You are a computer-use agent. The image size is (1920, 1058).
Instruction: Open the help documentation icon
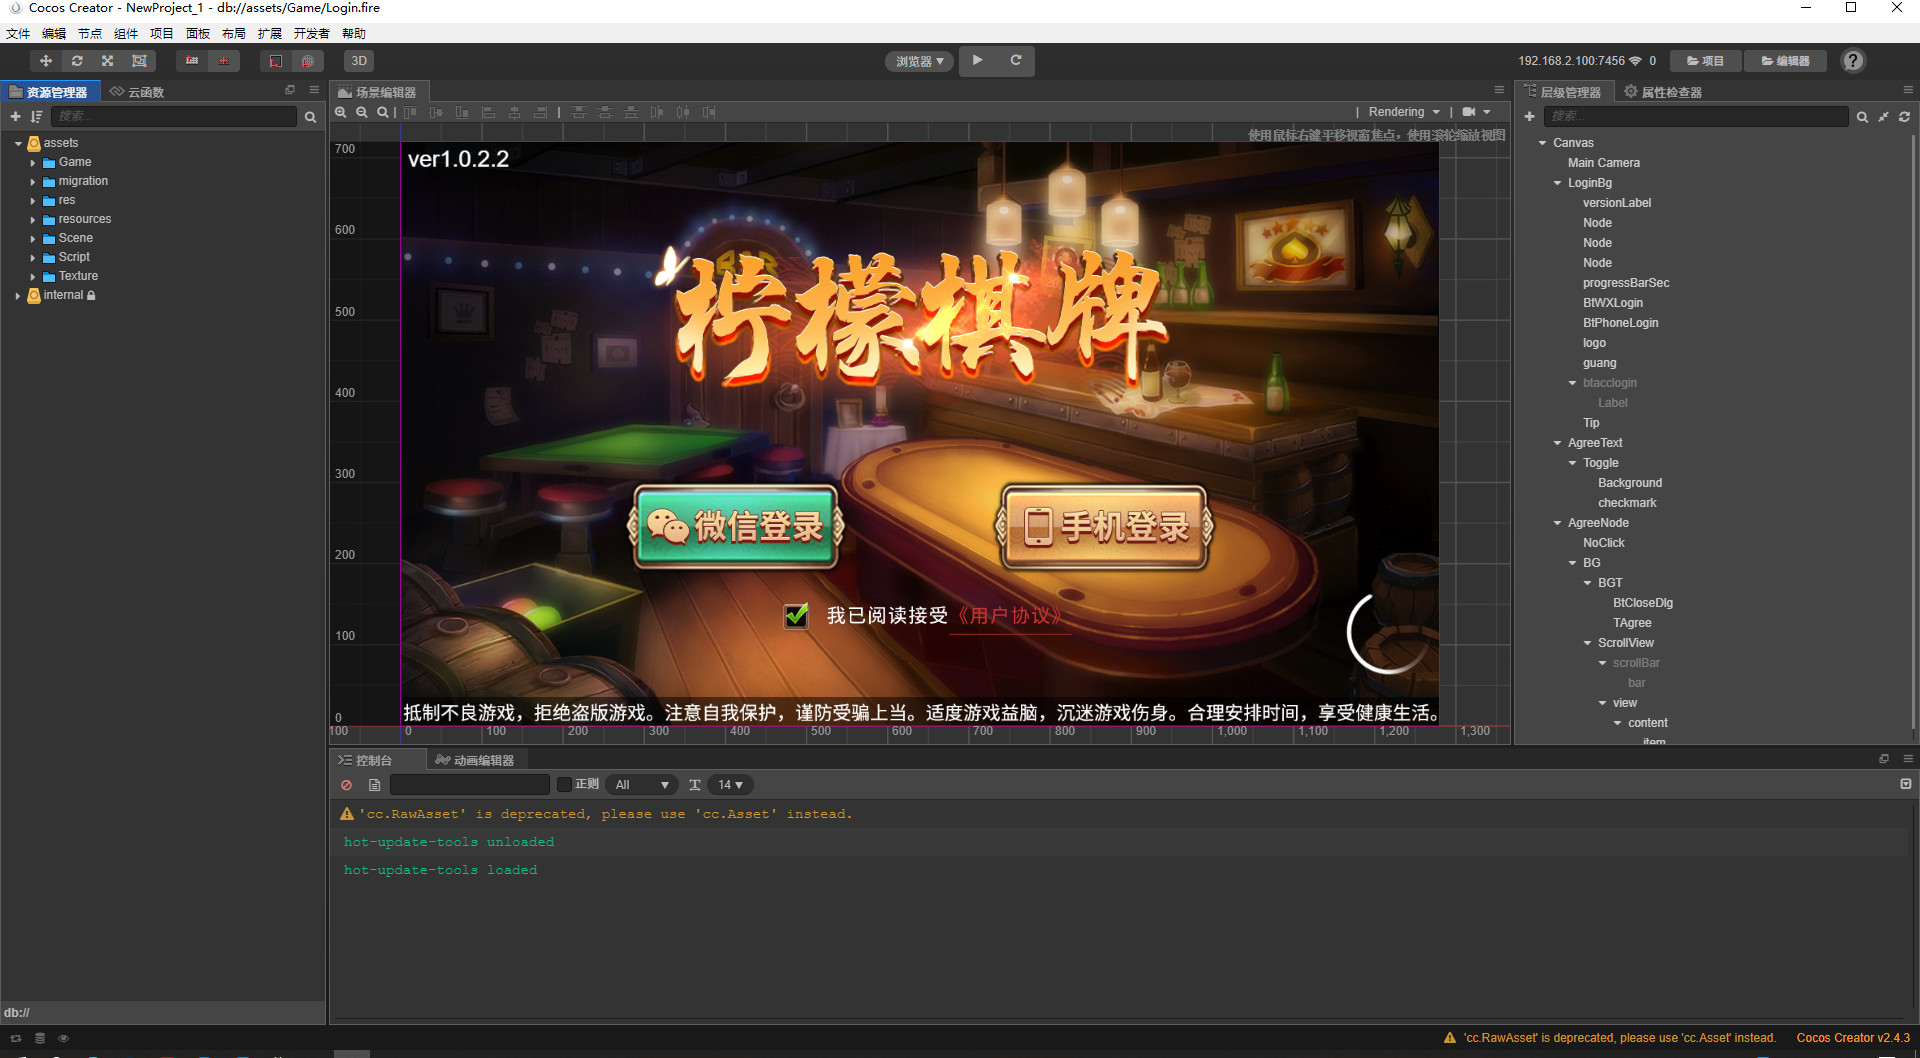pos(1853,61)
